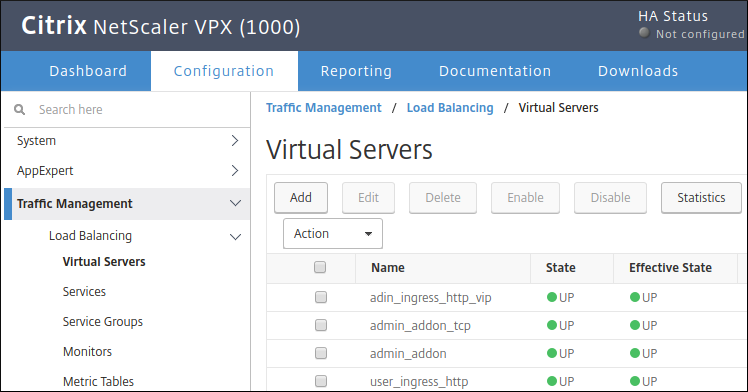Click the admin_addon server name
748x392 pixels.
click(408, 354)
